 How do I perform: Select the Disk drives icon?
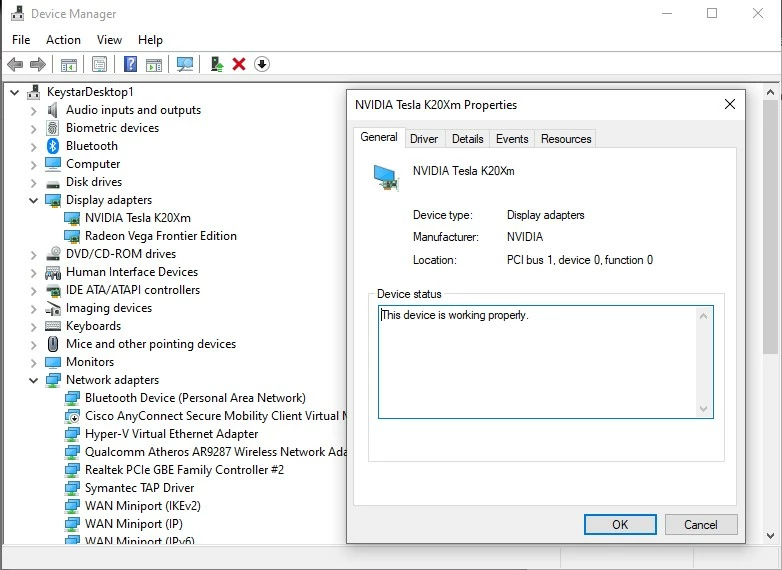(53, 184)
